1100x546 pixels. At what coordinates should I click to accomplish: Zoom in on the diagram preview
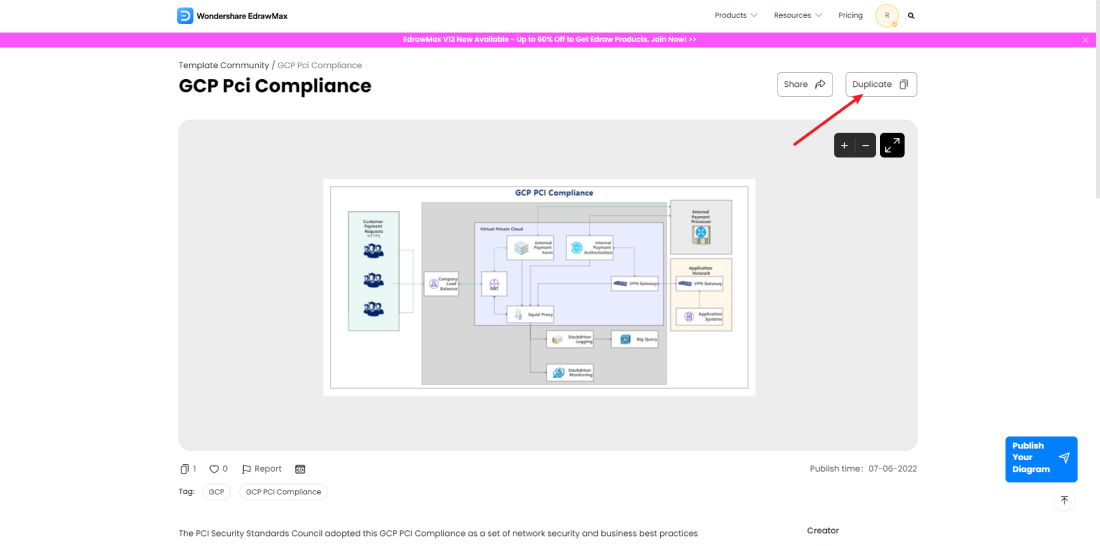(x=845, y=145)
